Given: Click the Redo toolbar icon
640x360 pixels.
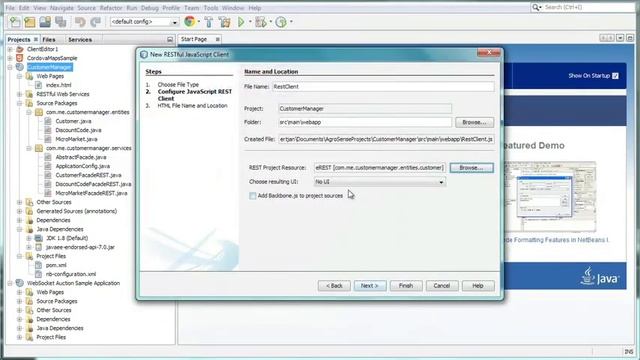Looking at the screenshot, I should (x=96, y=22).
